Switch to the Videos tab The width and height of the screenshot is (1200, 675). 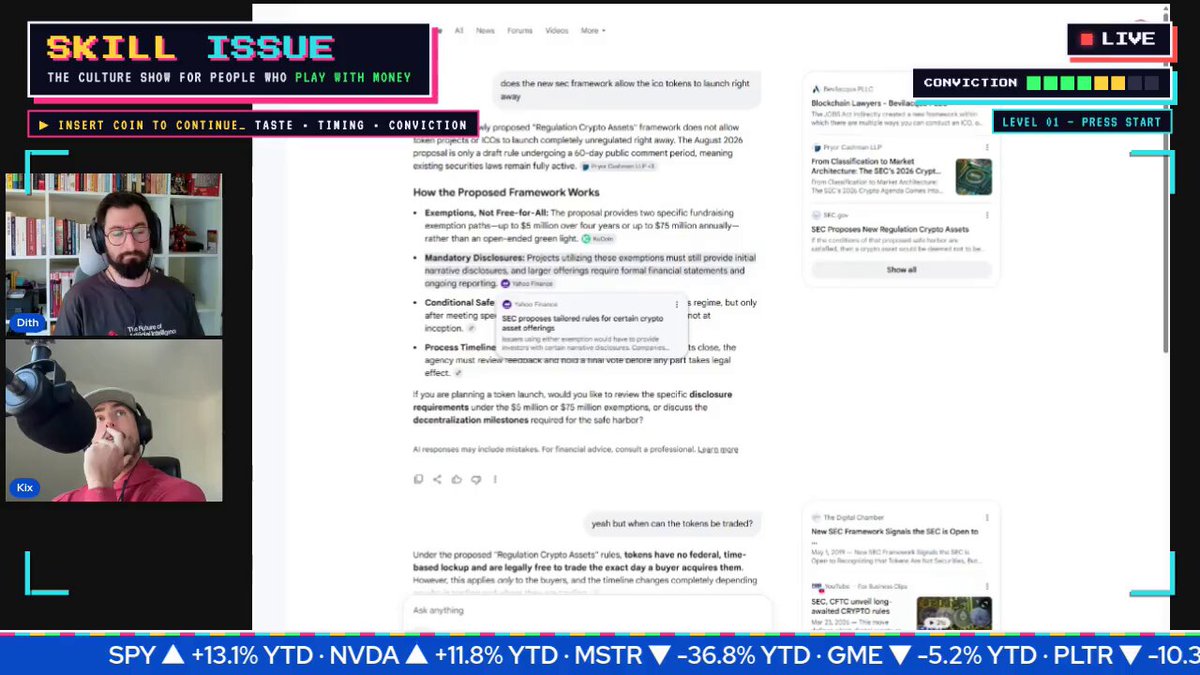tap(557, 31)
